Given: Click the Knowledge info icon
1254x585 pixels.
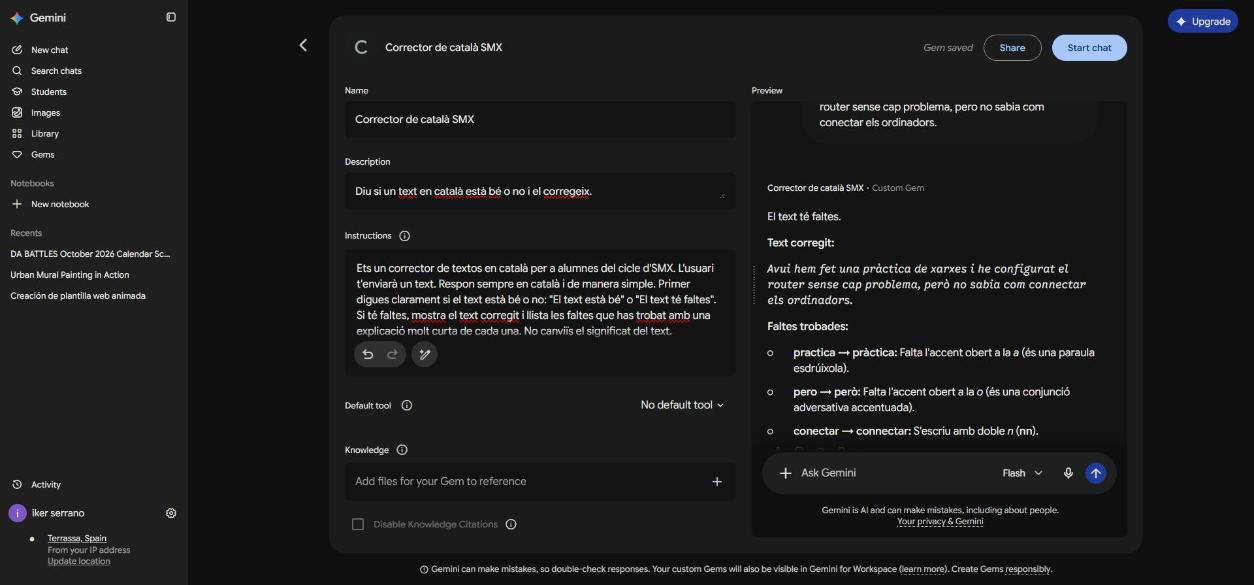Looking at the screenshot, I should pyautogui.click(x=402, y=450).
